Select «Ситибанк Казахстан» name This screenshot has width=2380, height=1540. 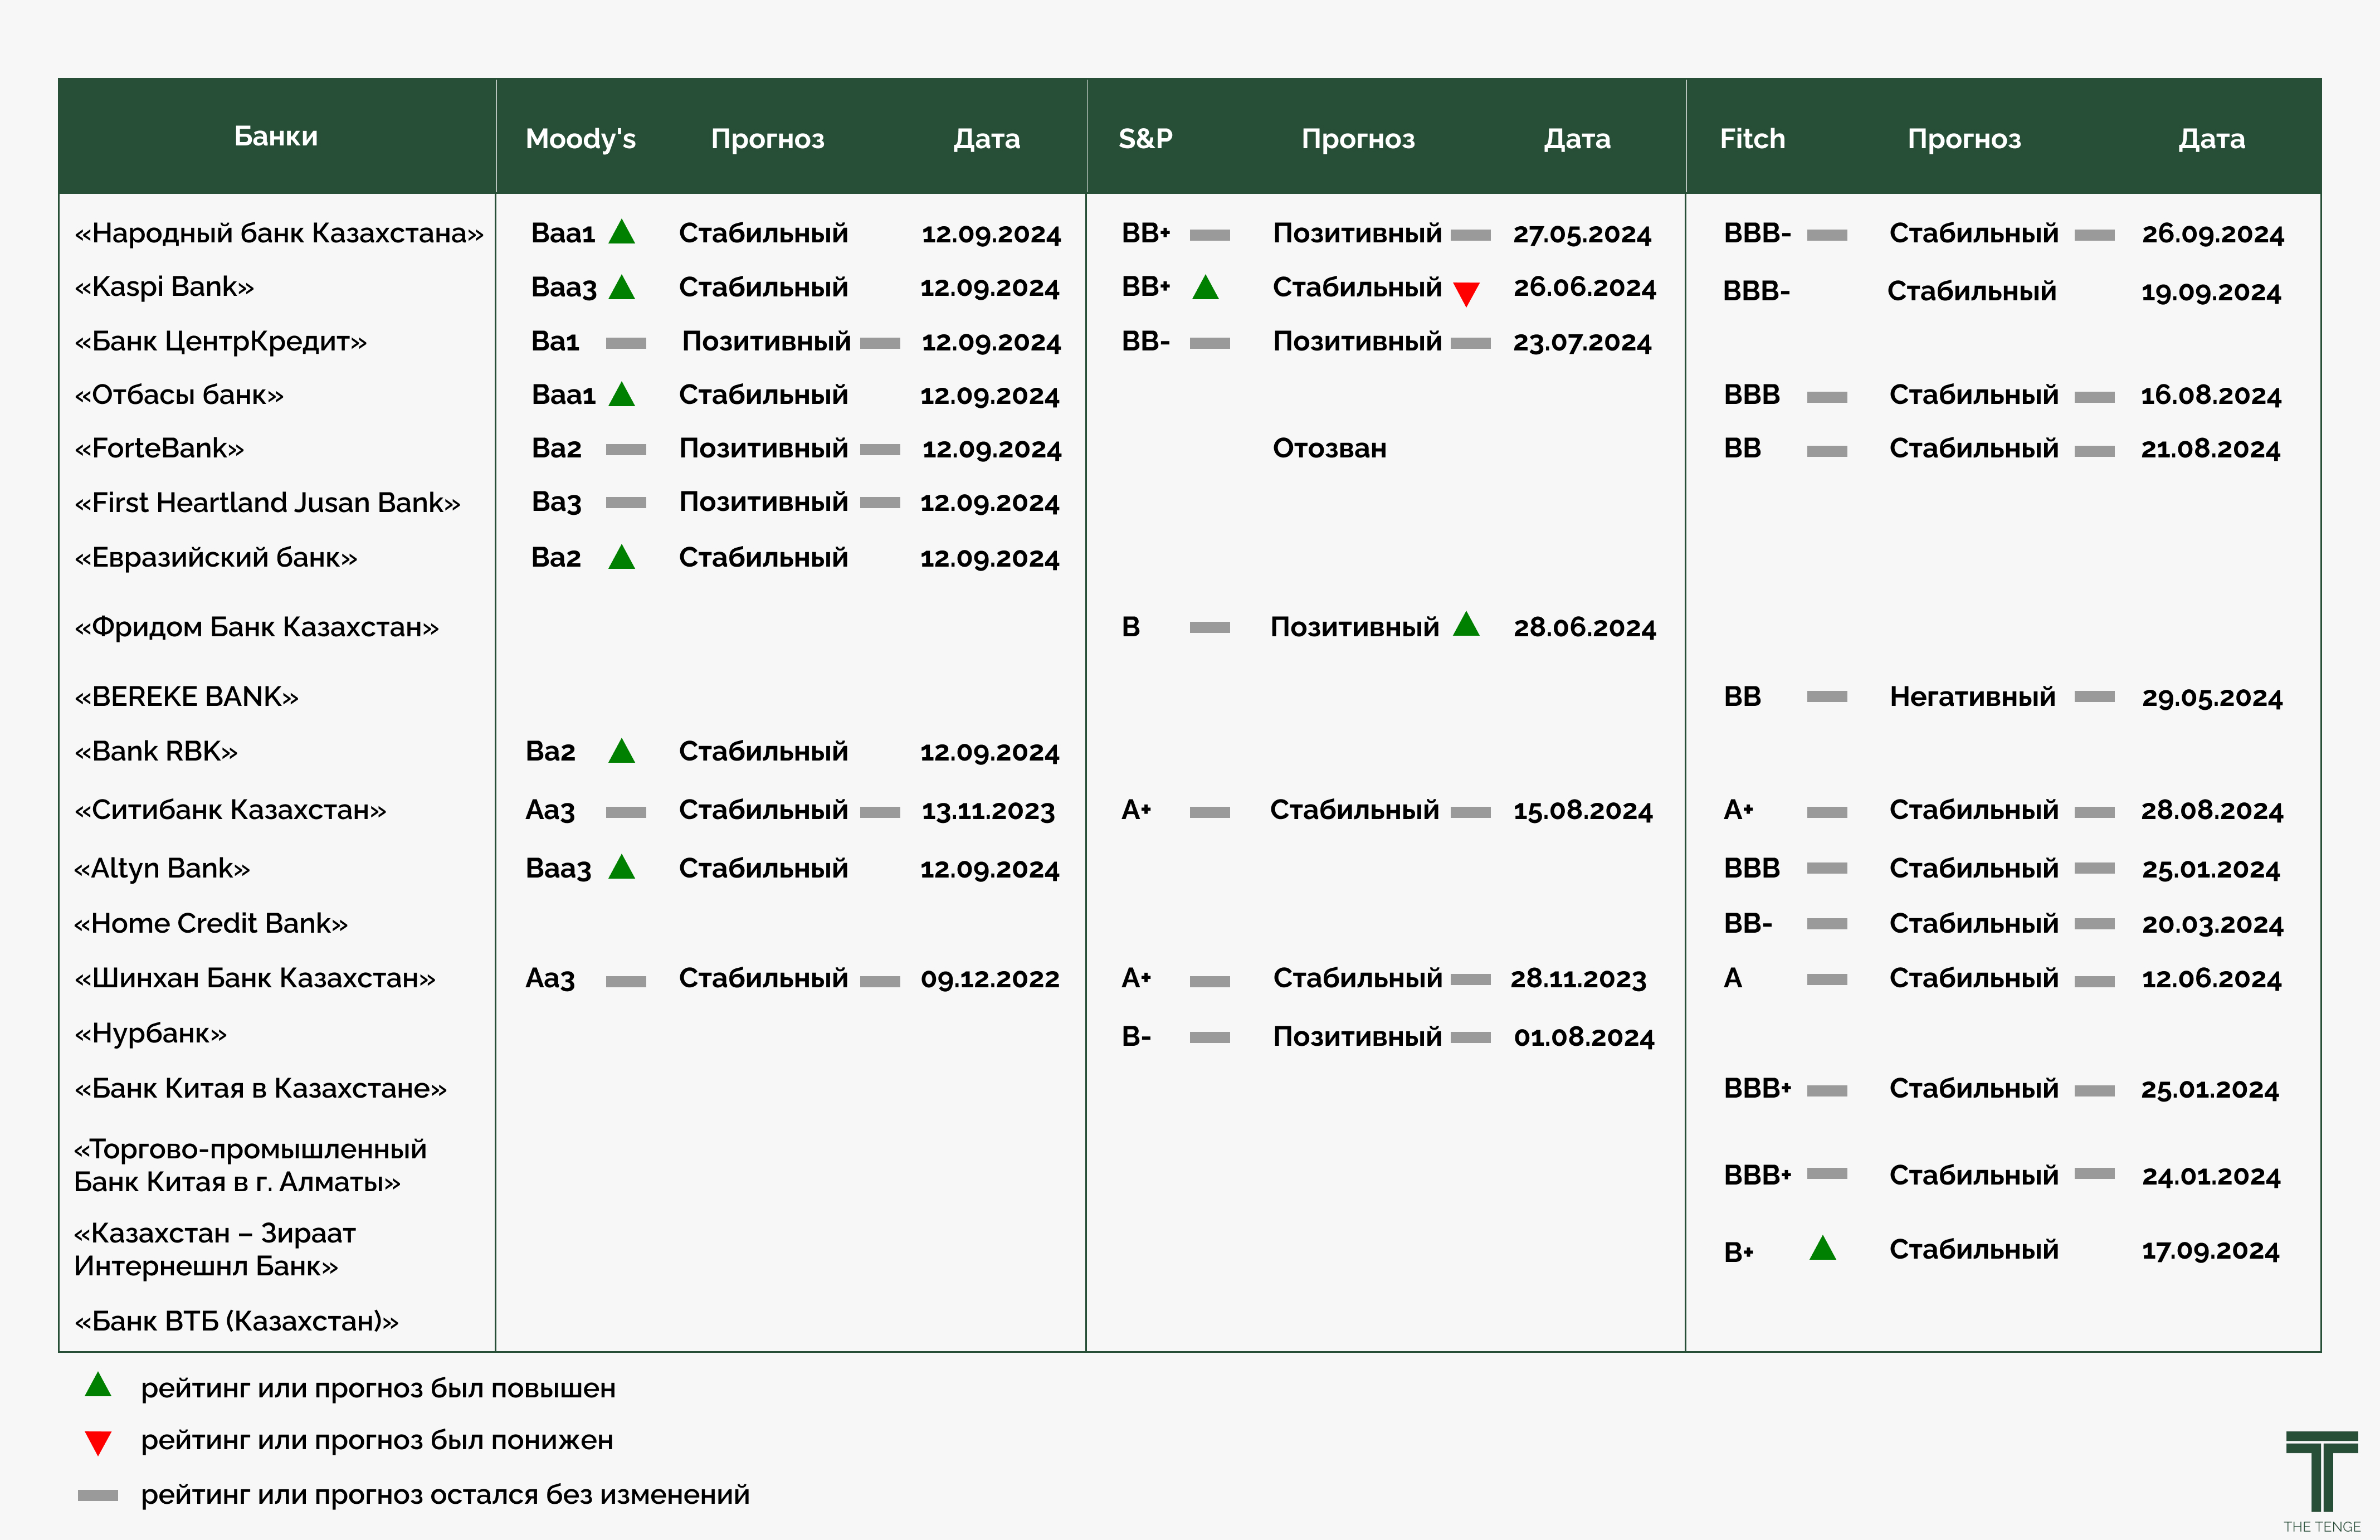point(230,809)
